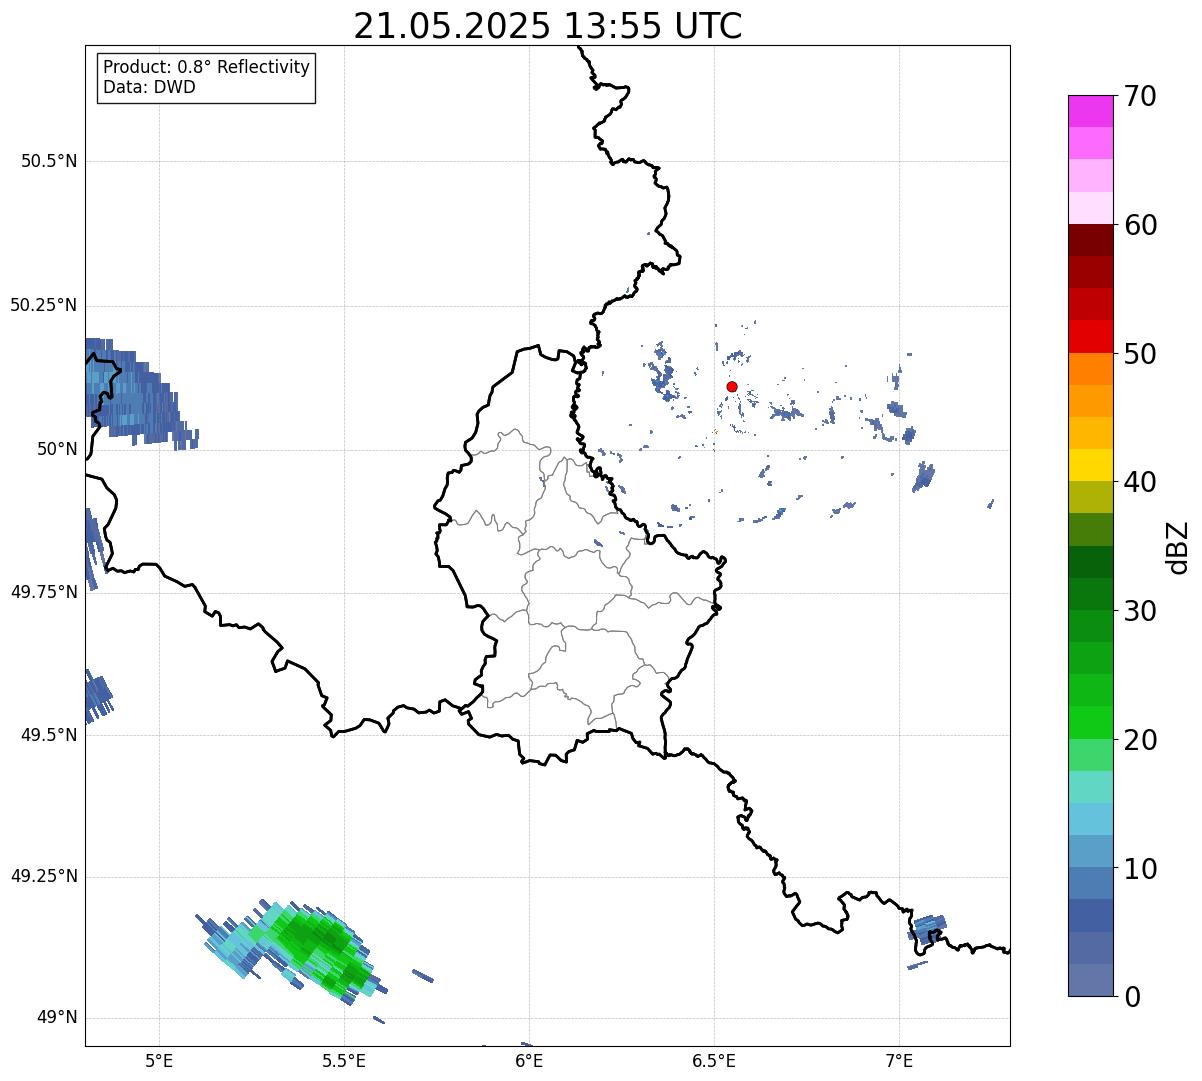Click the 49.25°N latitude label

43,876
